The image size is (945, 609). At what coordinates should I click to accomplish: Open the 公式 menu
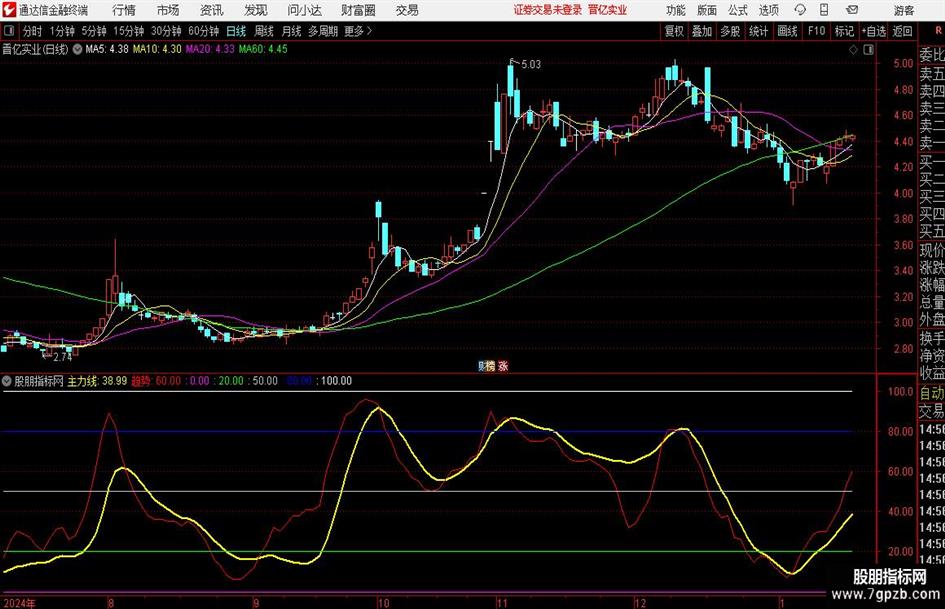(x=738, y=10)
